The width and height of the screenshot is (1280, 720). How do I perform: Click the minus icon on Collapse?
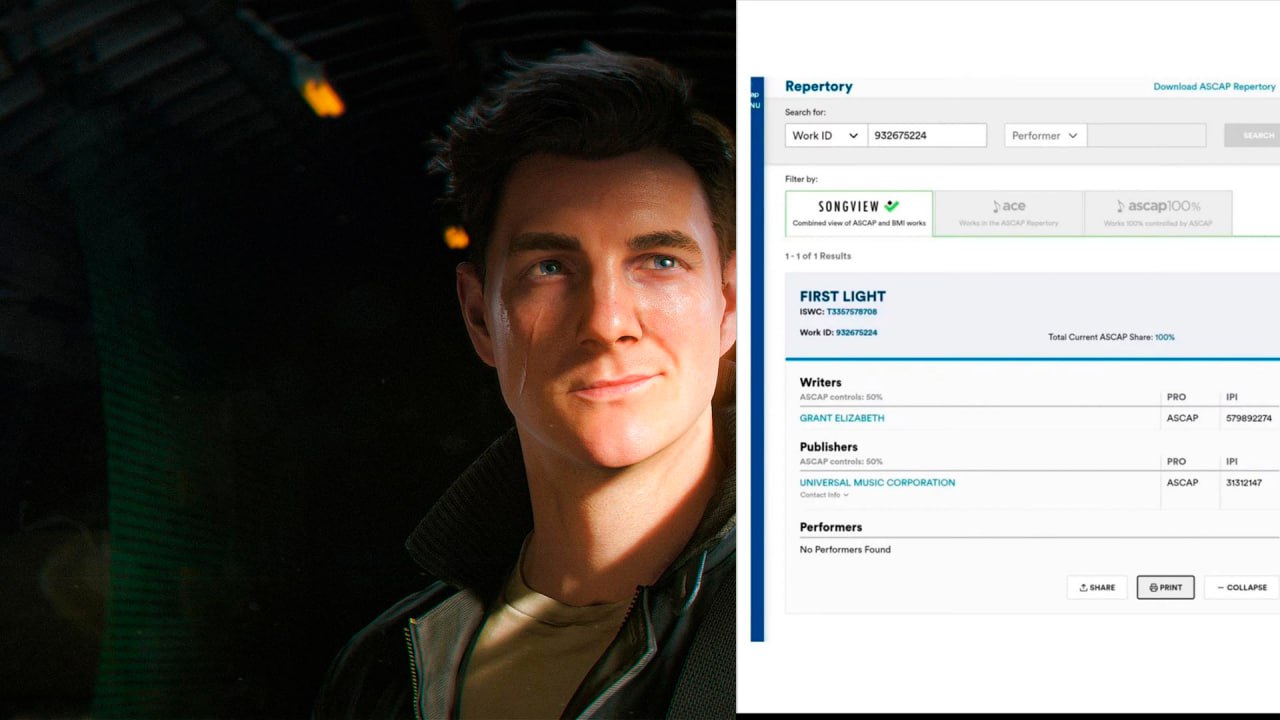click(1219, 588)
